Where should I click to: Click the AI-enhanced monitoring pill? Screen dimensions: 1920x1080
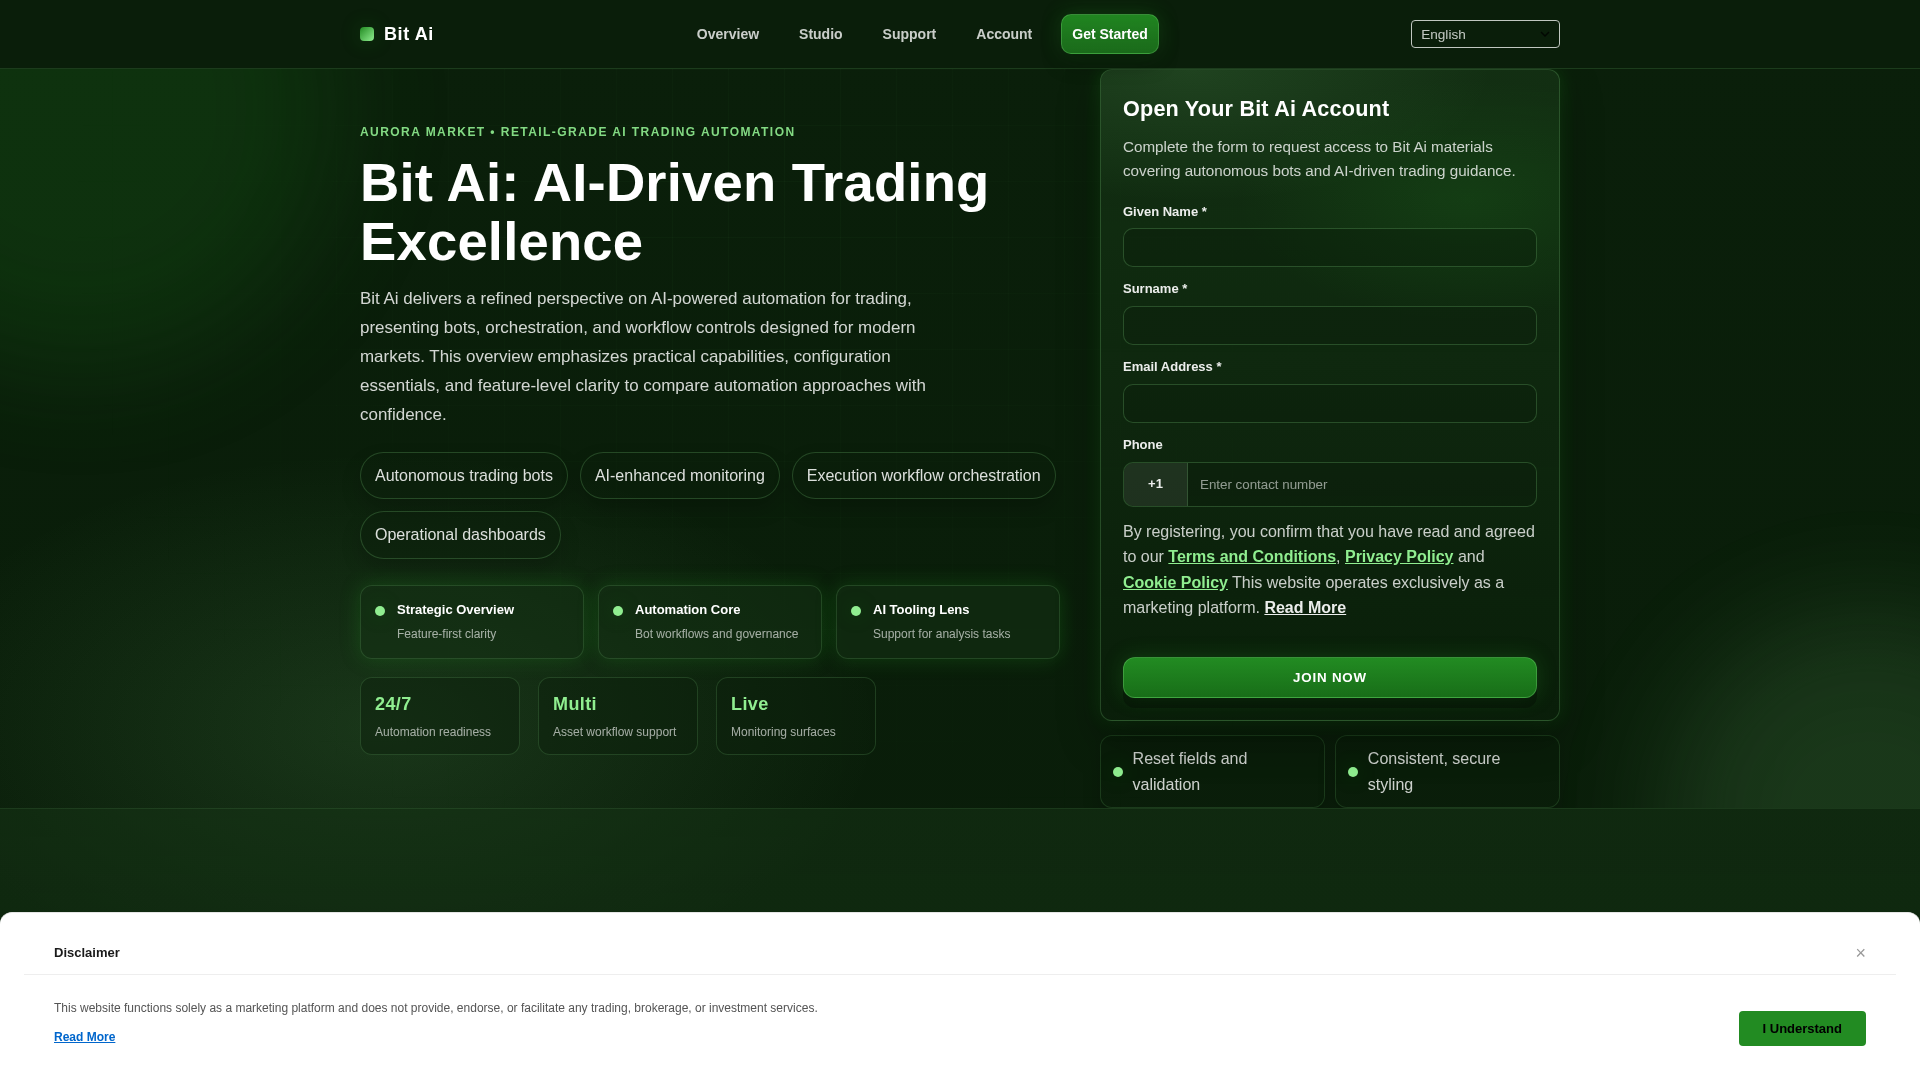point(680,476)
